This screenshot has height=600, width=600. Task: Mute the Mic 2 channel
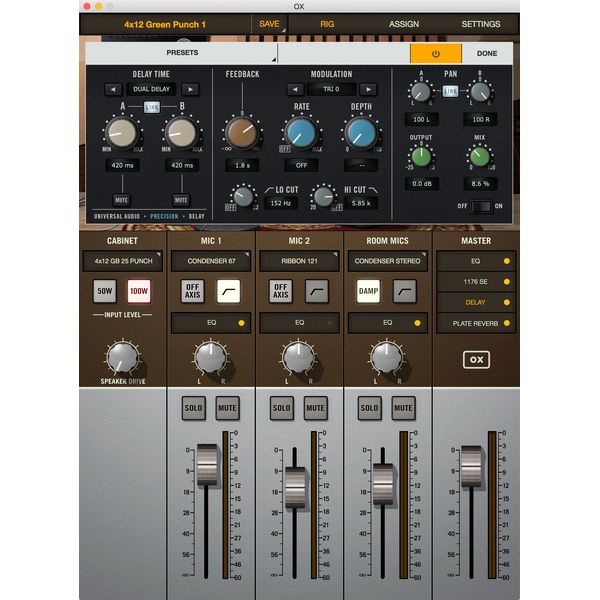point(315,408)
